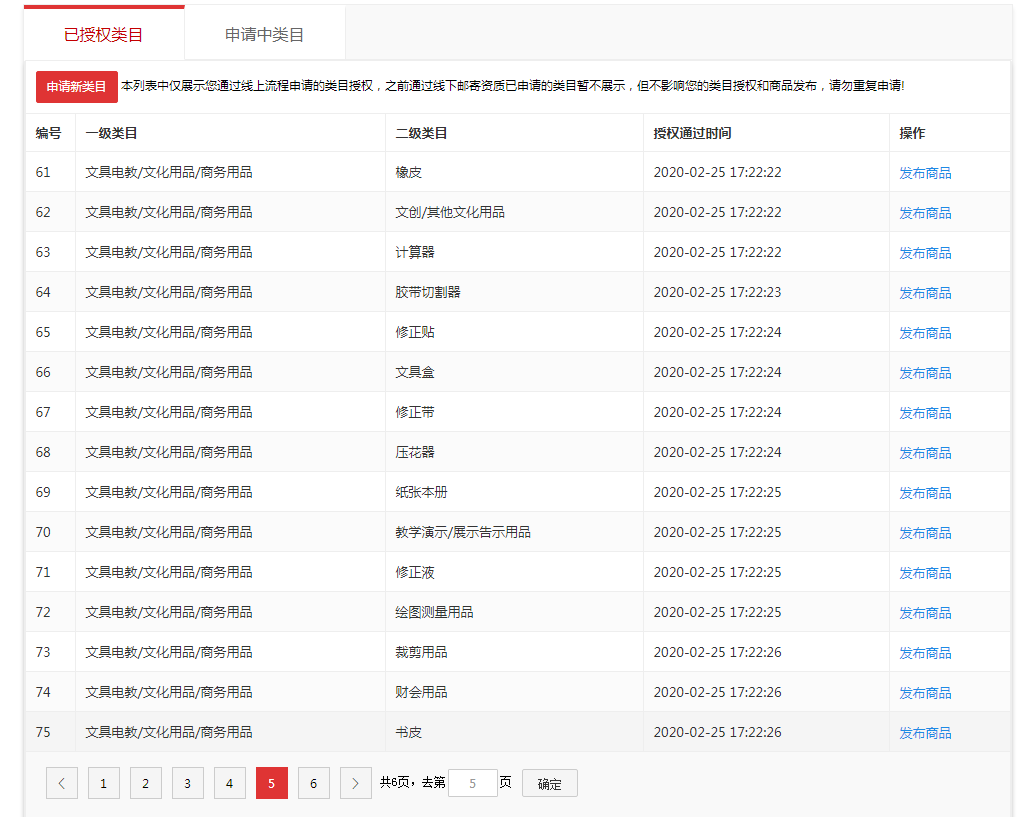Open 发布商品 for 纸张本册
Screen dimensions: 1033x817
pyautogui.click(x=924, y=492)
